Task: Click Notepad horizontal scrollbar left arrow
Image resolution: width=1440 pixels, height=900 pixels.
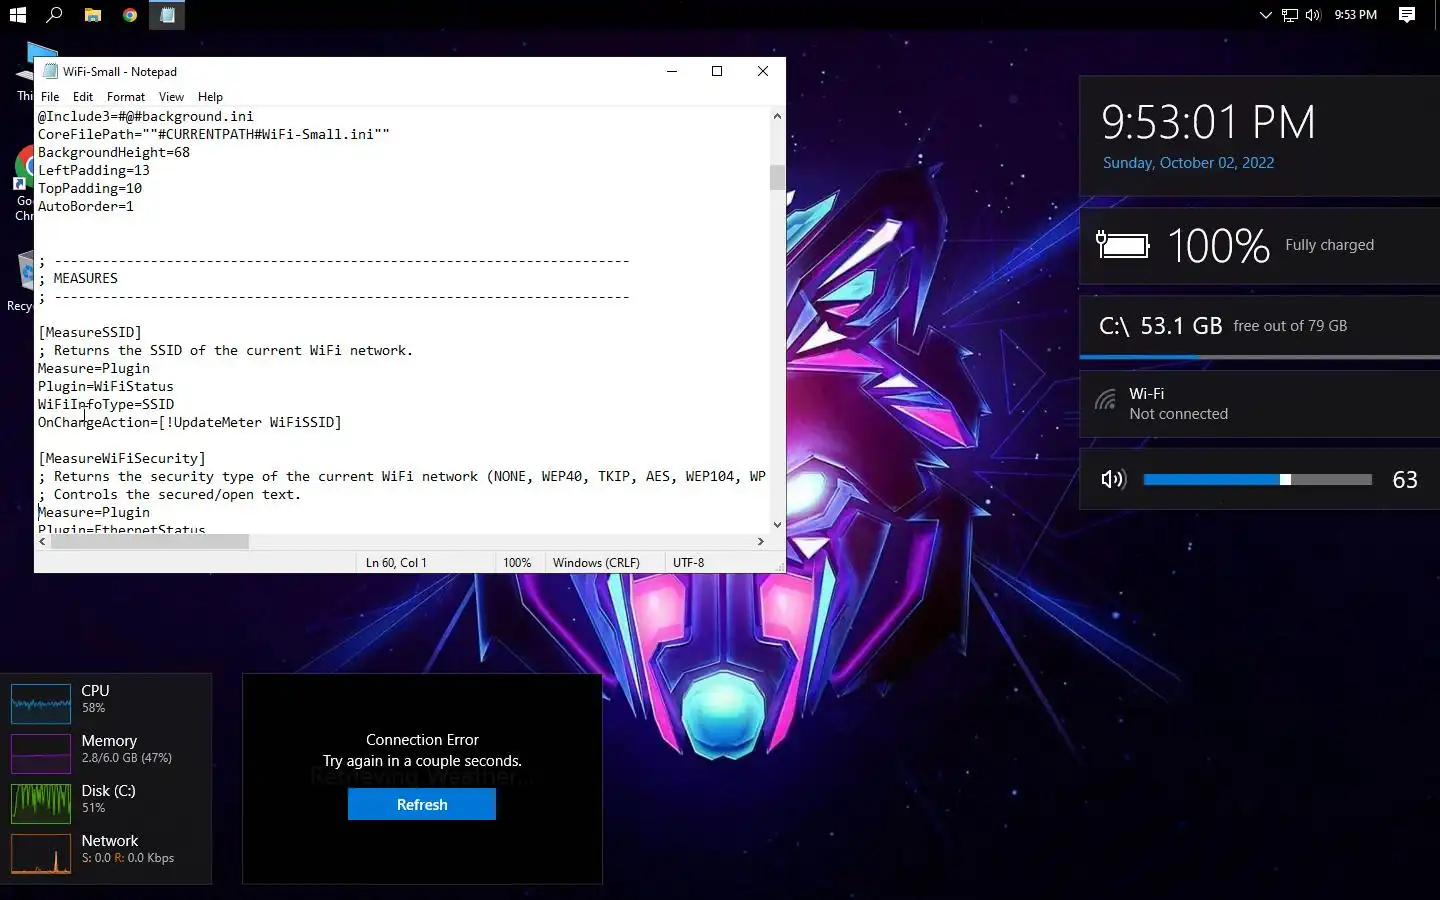Action: pyautogui.click(x=42, y=541)
